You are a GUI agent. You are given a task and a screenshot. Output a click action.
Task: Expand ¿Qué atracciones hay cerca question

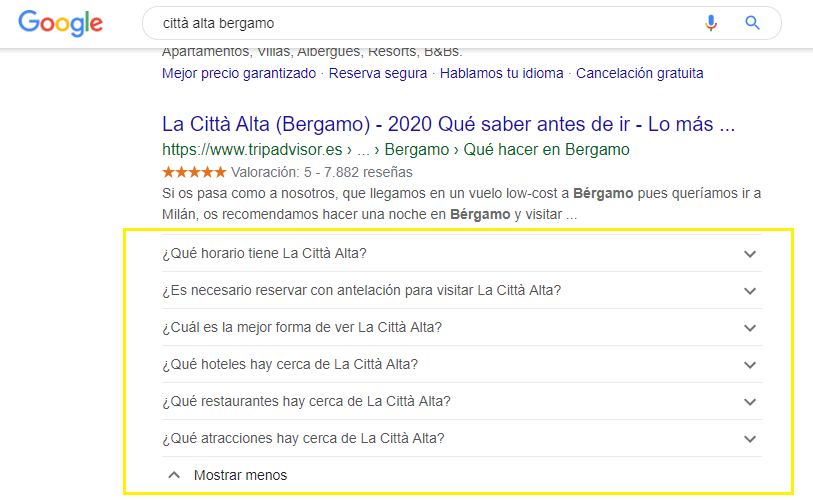tap(461, 438)
